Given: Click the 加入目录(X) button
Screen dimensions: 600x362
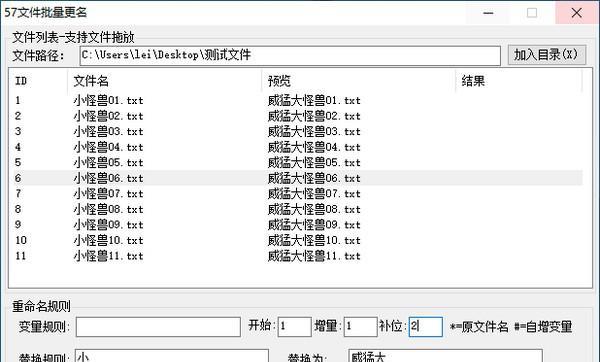Looking at the screenshot, I should point(546,55).
